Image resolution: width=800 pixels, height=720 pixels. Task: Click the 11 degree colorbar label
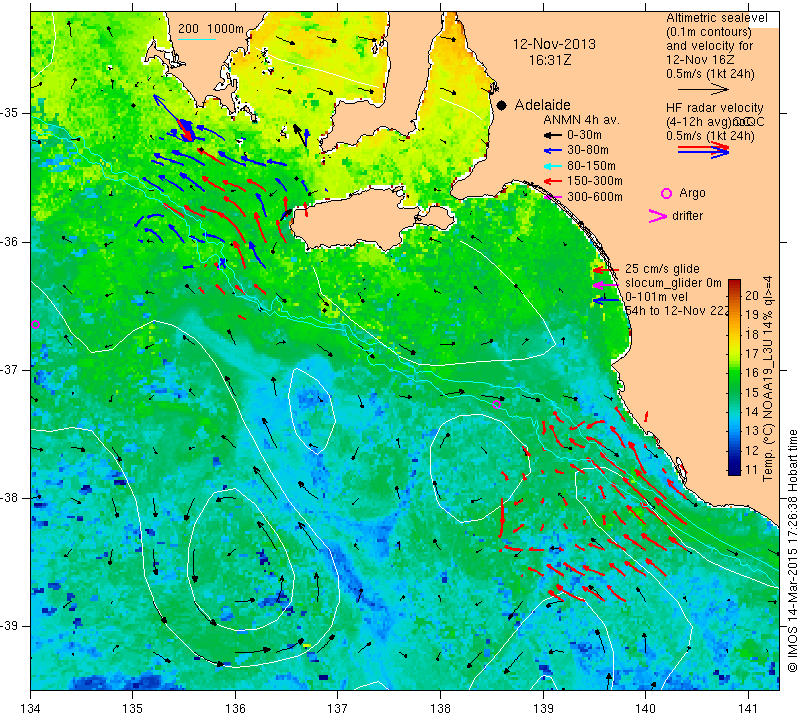click(x=752, y=469)
